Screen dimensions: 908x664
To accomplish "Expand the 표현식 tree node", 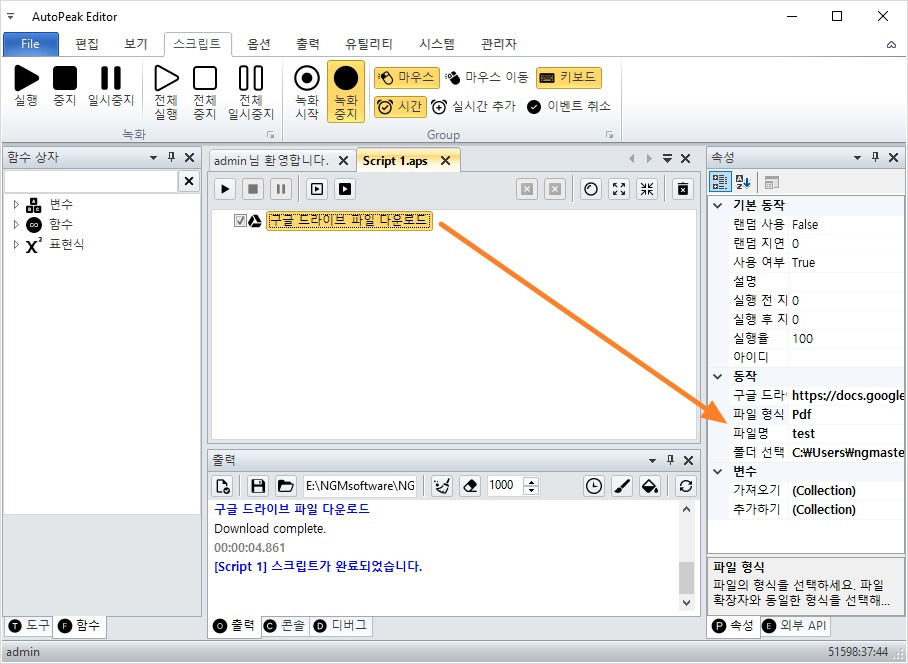I will (x=16, y=244).
